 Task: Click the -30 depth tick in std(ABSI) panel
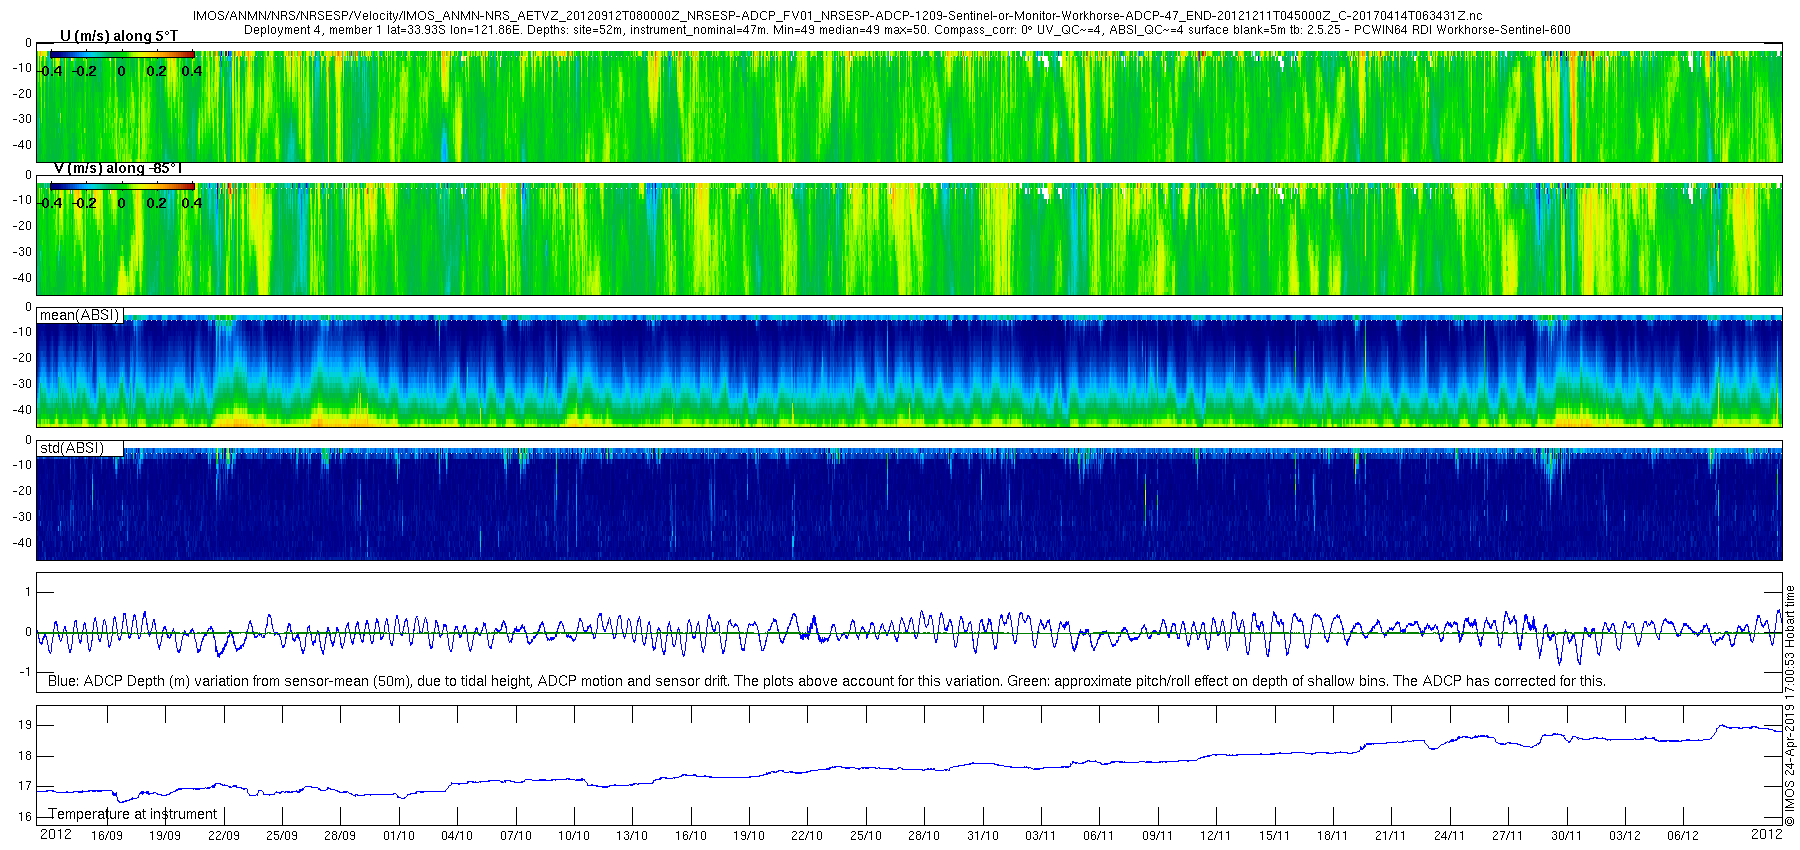coord(21,517)
